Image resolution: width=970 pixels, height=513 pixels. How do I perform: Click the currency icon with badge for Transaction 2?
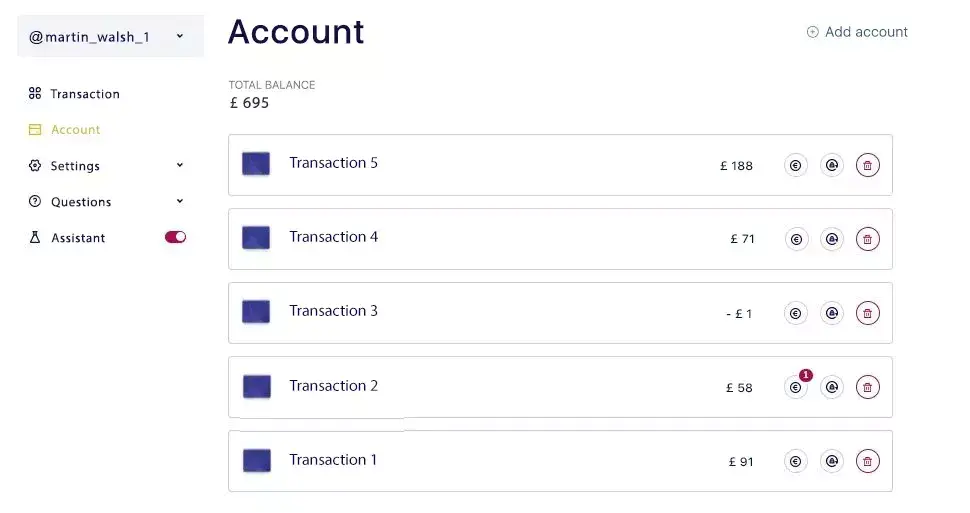[796, 387]
